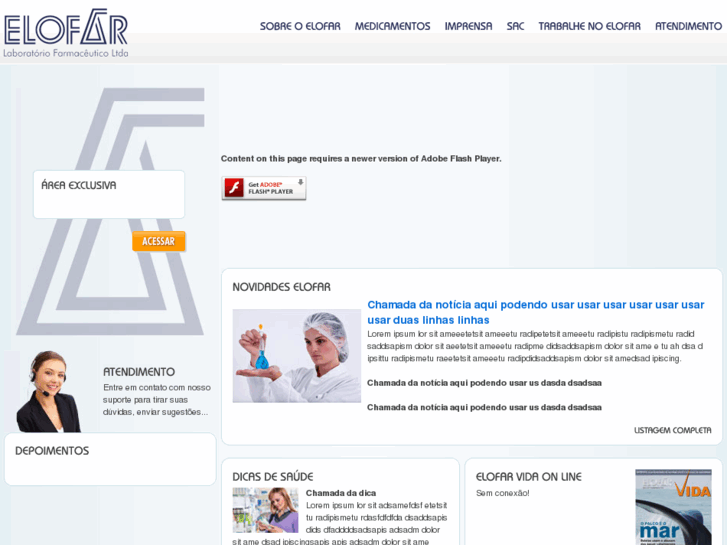Image resolution: width=727 pixels, height=545 pixels.
Task: Click the orange Acessar button
Action: 159,241
